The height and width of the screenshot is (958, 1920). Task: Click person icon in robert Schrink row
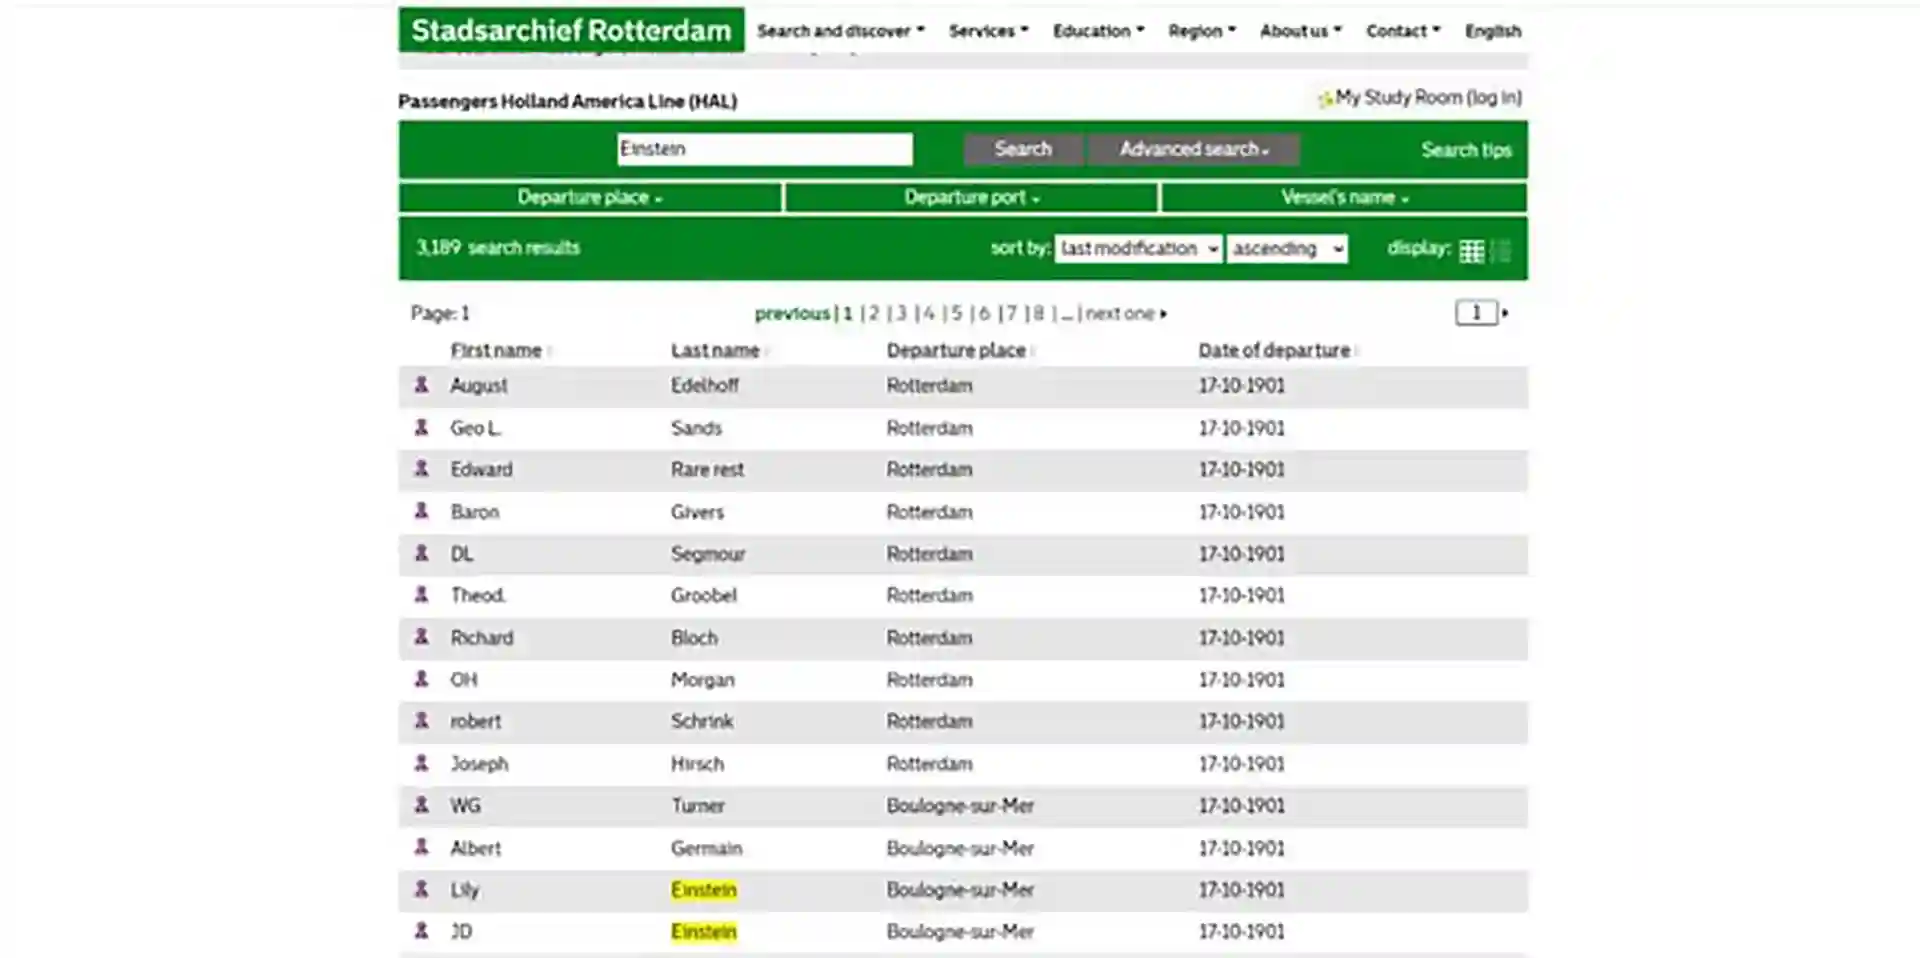421,721
